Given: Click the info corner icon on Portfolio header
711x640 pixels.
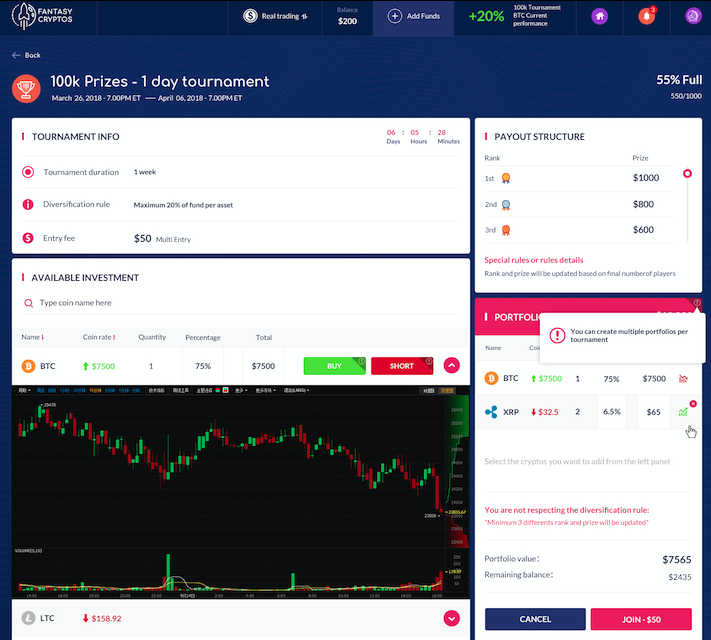Looking at the screenshot, I should click(697, 303).
